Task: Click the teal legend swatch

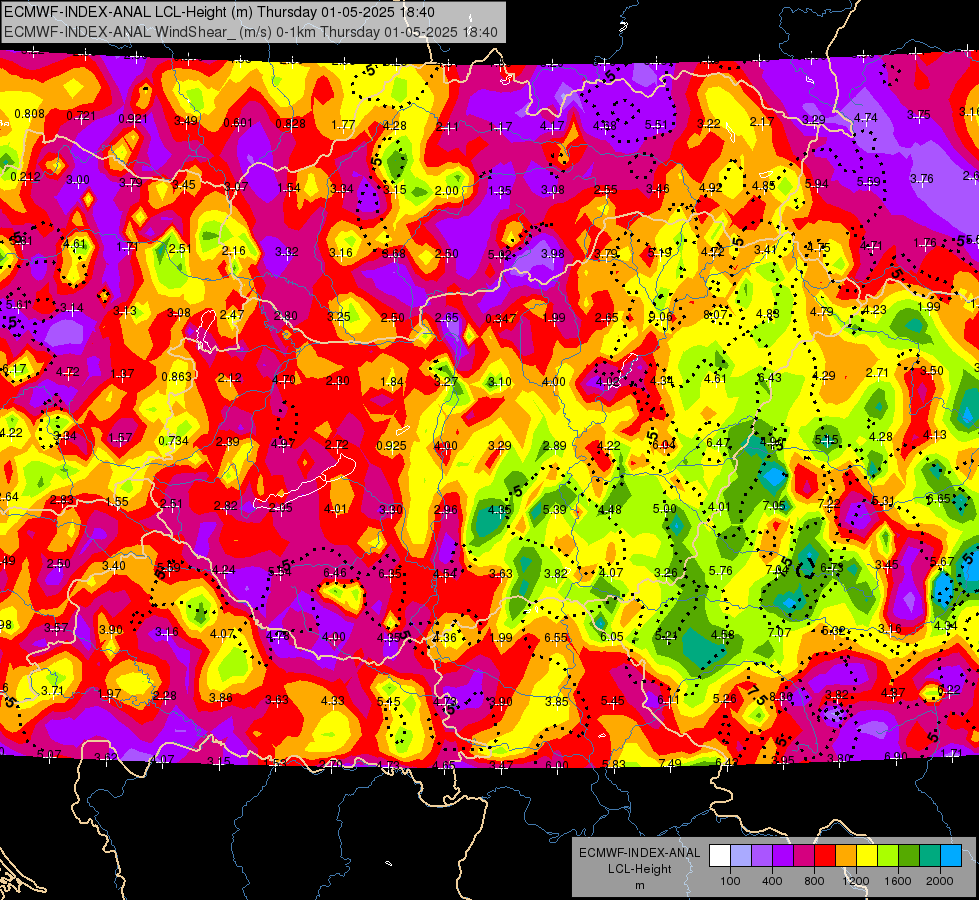Action: pos(929,856)
